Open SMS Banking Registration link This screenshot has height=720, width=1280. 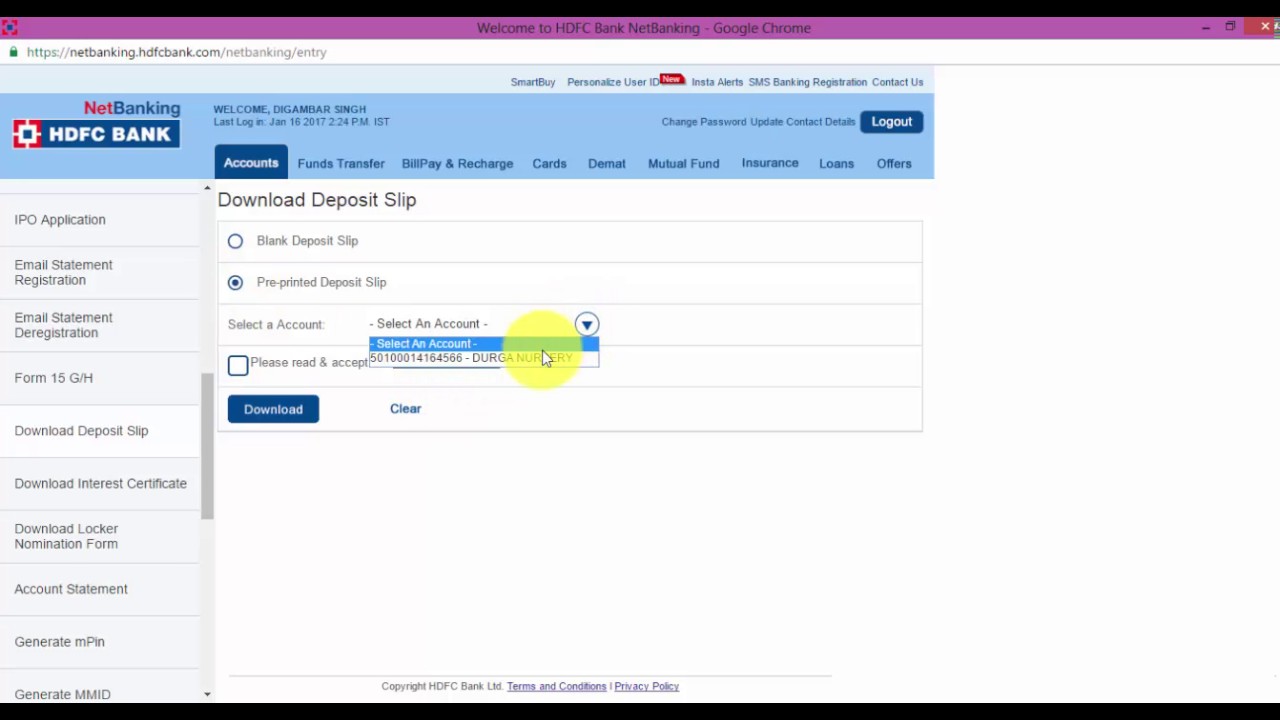(808, 82)
